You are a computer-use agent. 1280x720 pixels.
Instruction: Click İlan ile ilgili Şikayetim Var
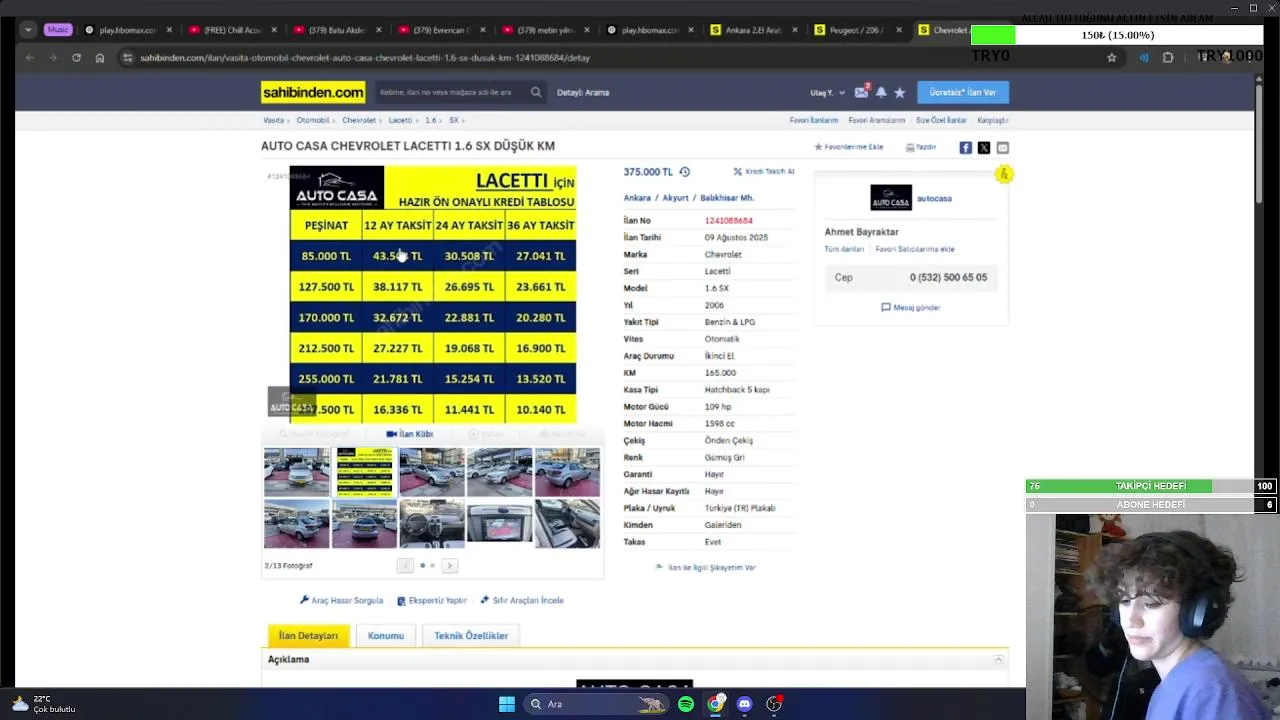pyautogui.click(x=706, y=567)
